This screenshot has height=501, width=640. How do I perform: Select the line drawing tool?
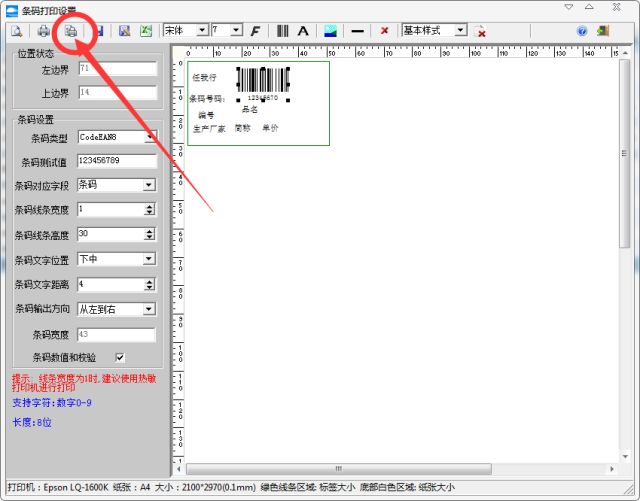click(357, 31)
